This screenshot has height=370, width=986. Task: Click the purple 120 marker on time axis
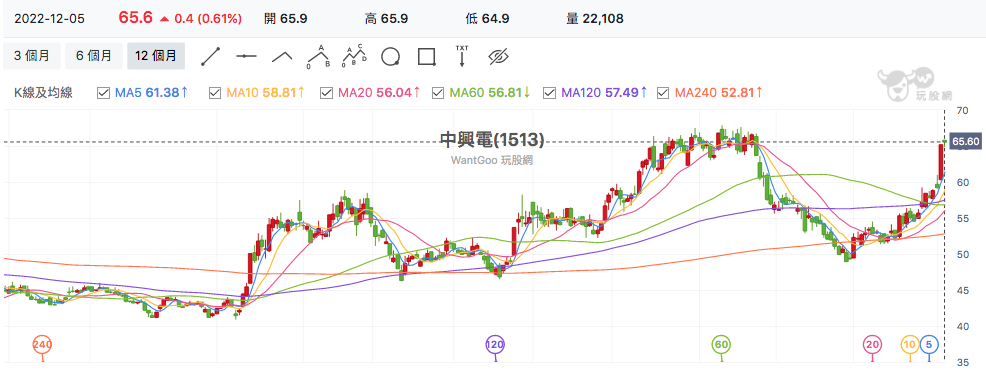pyautogui.click(x=496, y=345)
